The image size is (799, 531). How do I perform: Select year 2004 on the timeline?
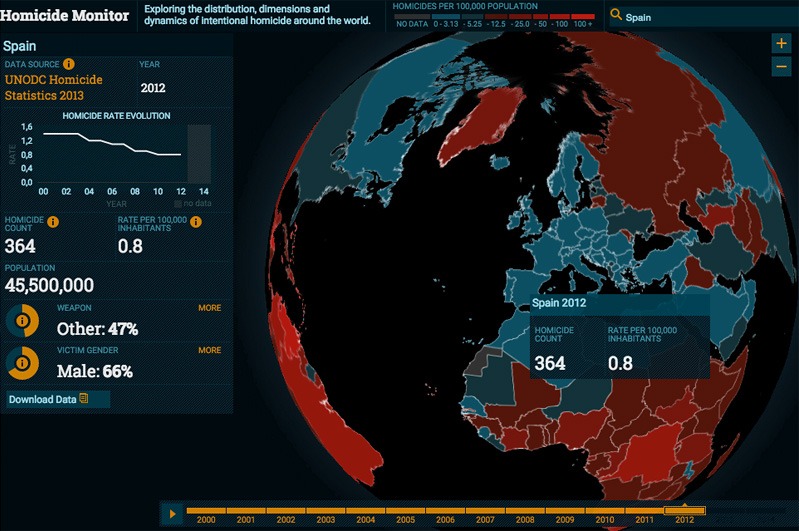(365, 516)
